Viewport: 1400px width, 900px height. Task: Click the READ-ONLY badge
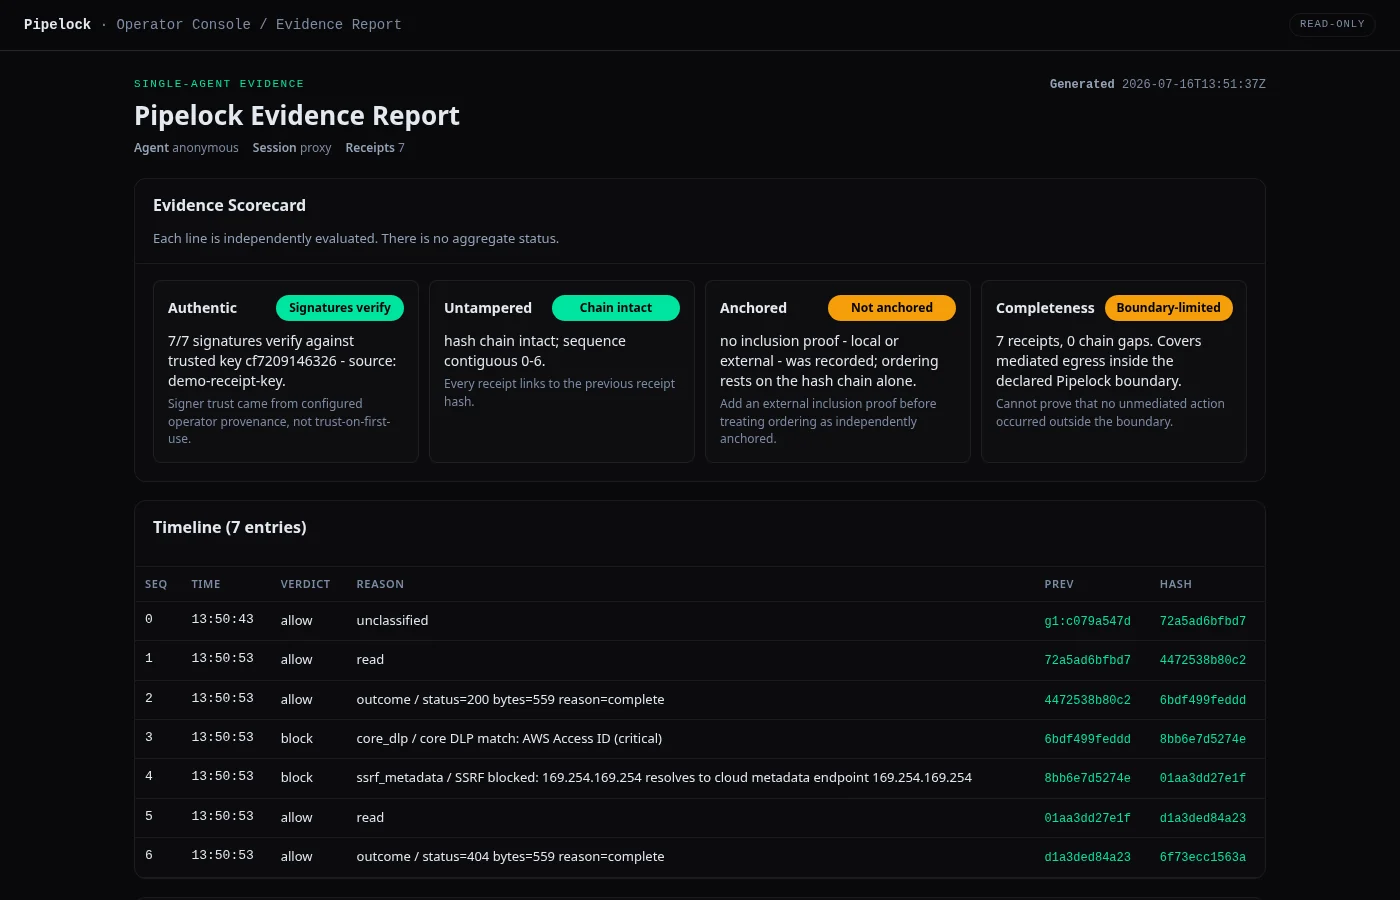1332,24
